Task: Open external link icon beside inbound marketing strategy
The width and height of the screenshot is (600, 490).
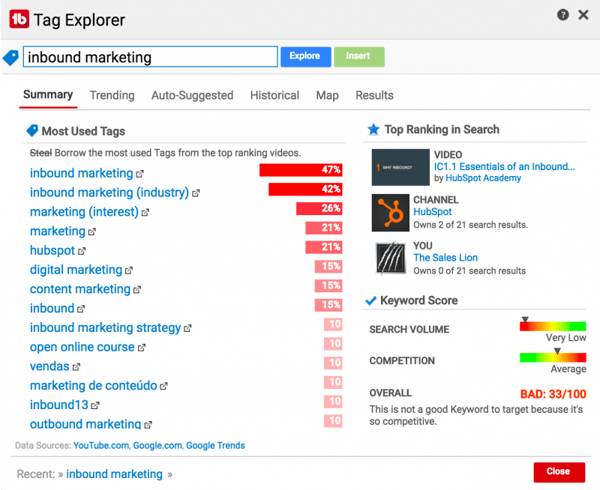Action: click(187, 328)
